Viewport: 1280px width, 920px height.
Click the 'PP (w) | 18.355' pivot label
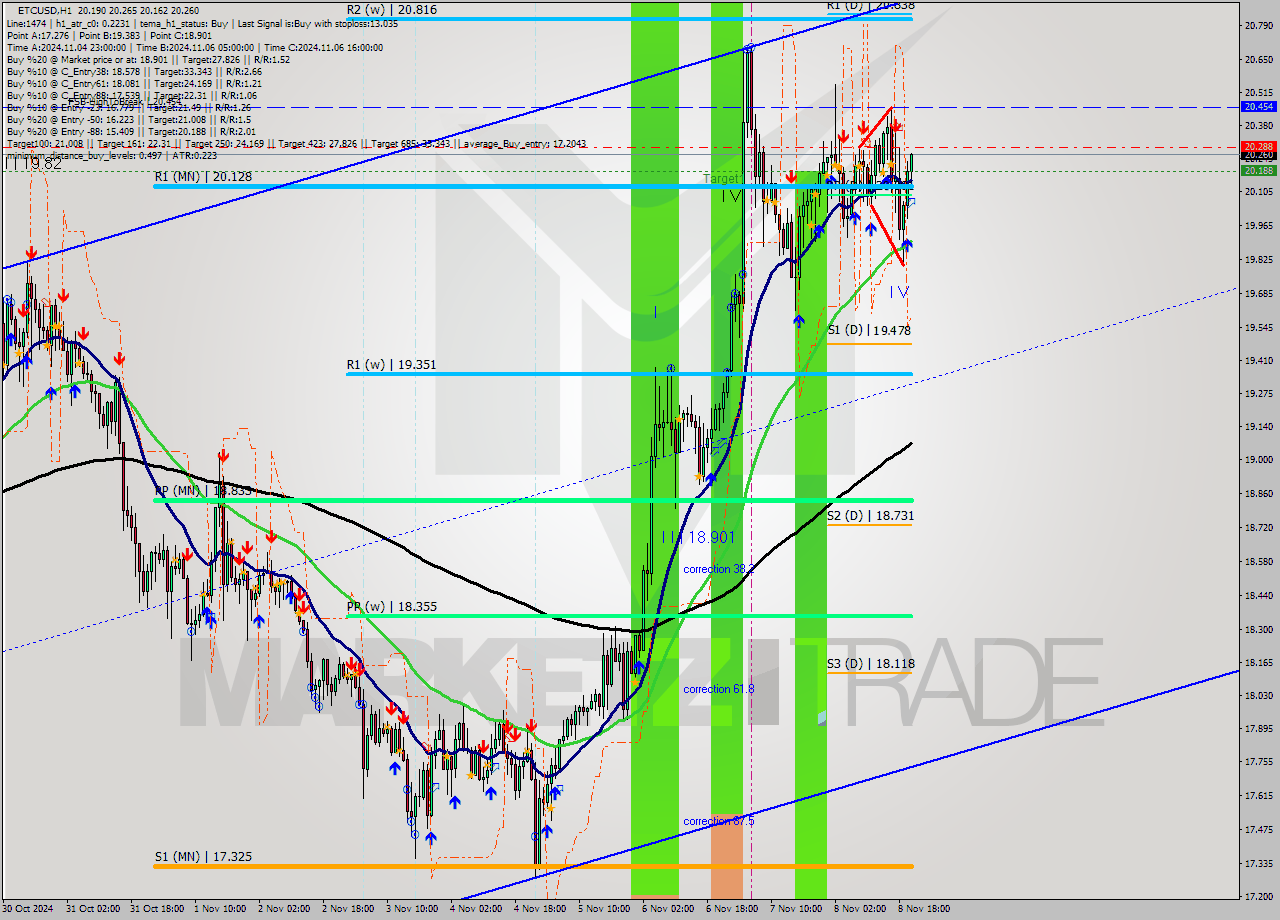tap(392, 606)
